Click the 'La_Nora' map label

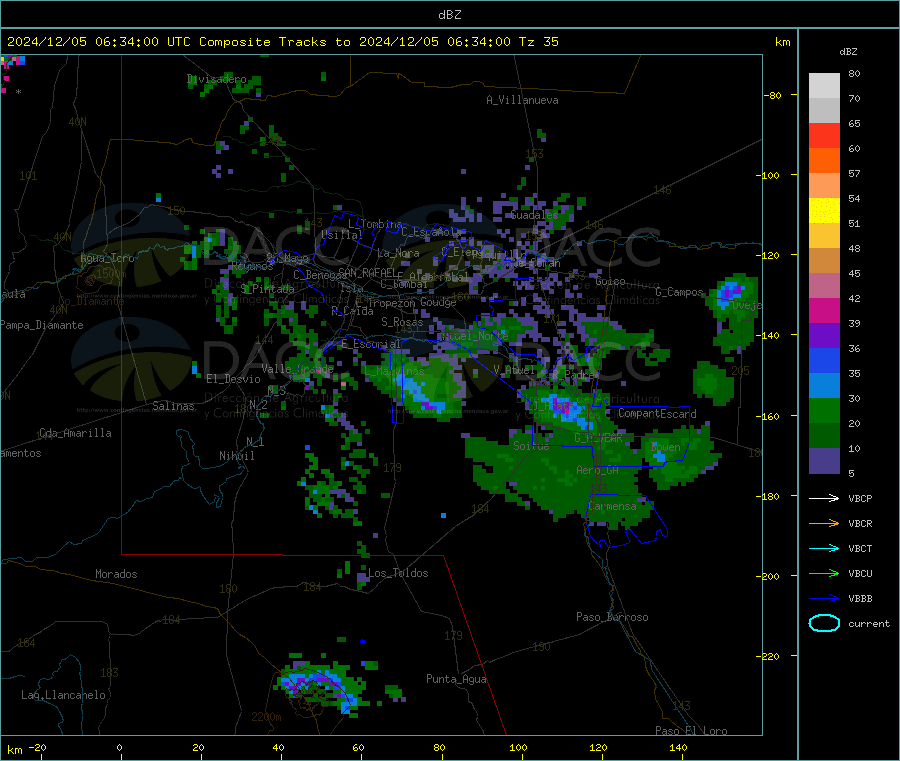click(398, 253)
